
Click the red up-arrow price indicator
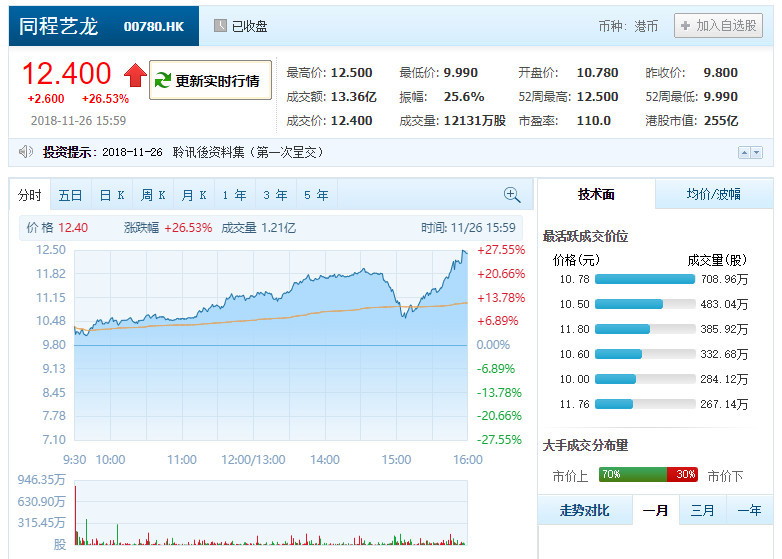(135, 75)
